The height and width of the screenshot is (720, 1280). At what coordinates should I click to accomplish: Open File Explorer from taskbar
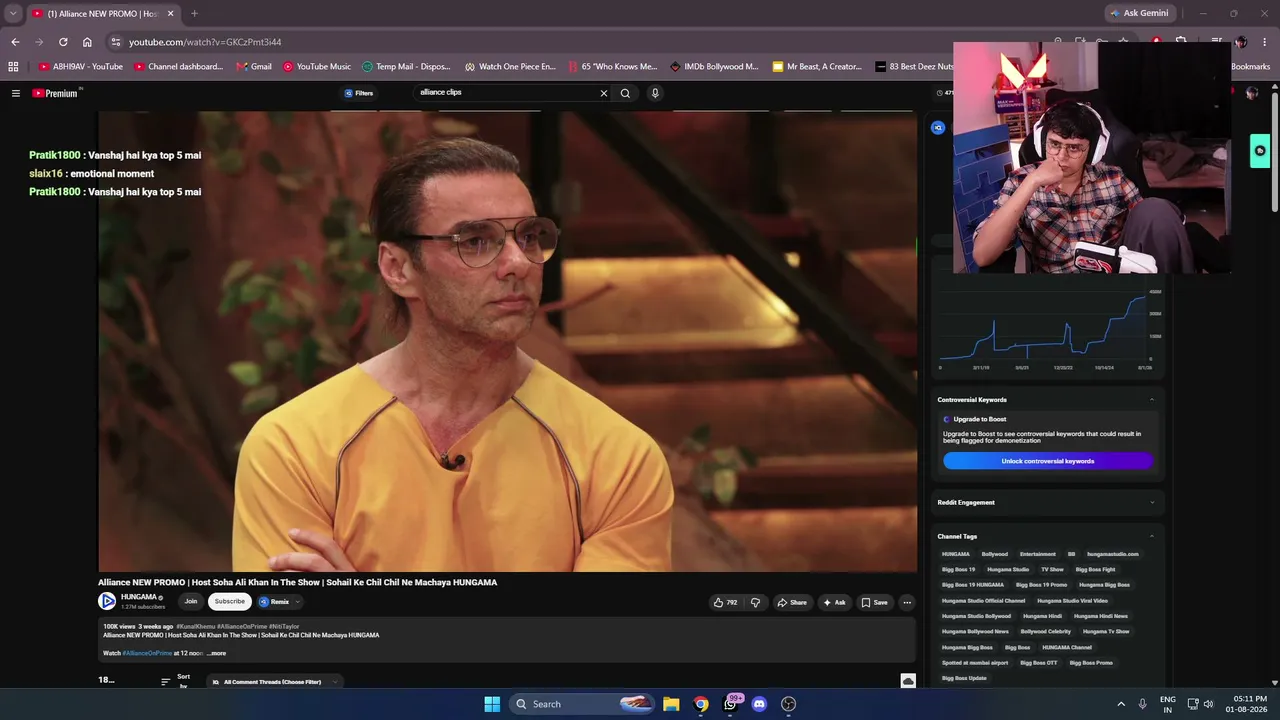[671, 704]
